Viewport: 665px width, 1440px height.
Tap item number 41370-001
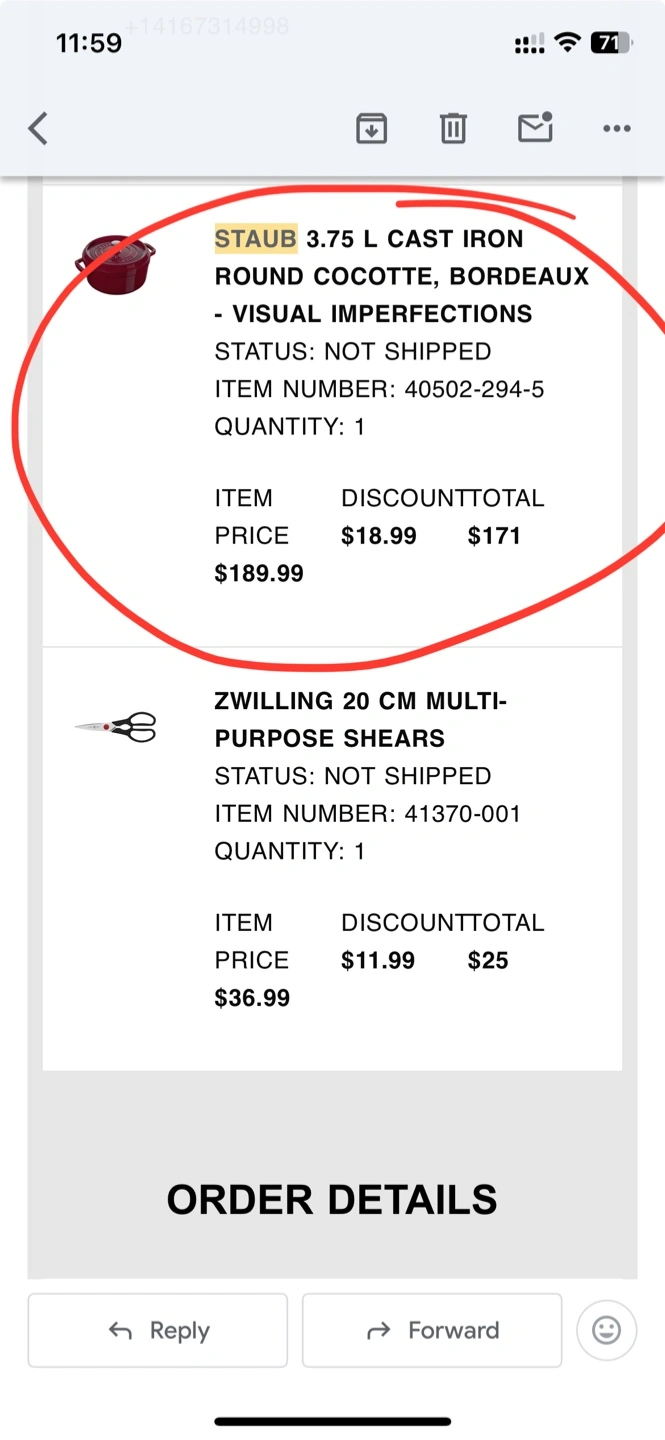462,814
